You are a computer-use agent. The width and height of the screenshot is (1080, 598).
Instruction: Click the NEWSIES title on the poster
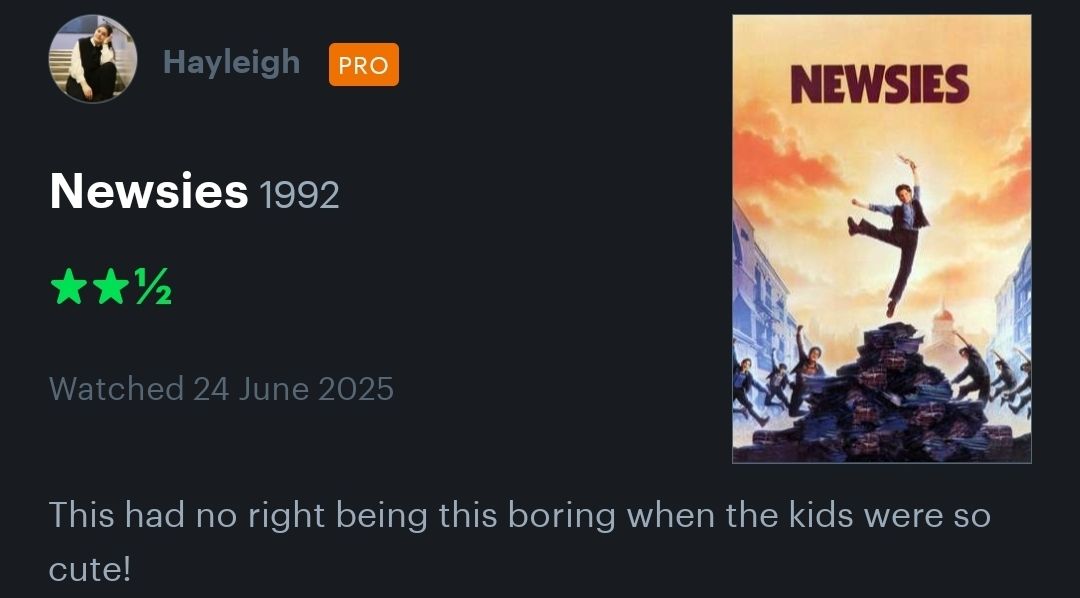coord(880,85)
